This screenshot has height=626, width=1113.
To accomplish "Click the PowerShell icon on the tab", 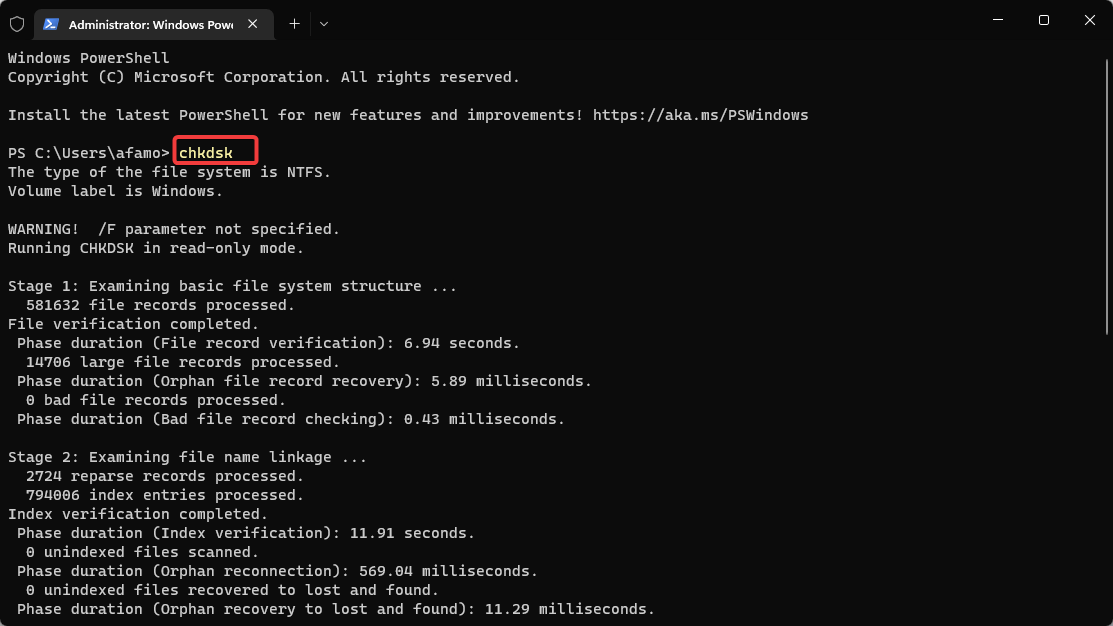I will pos(50,24).
